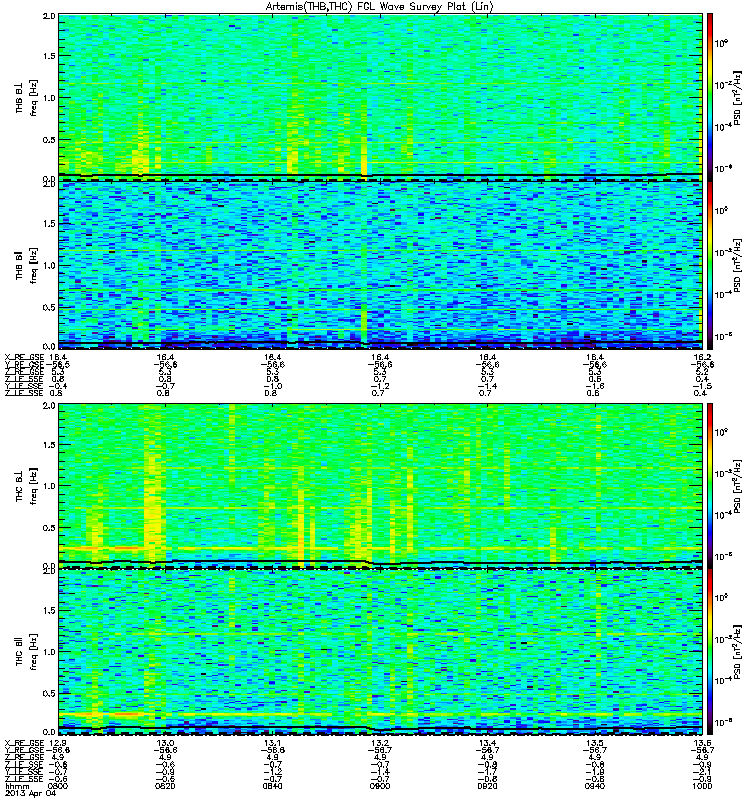Click the X_RE_GSE row label under THC panels
Viewport: 750px width, 800px height.
(24, 743)
